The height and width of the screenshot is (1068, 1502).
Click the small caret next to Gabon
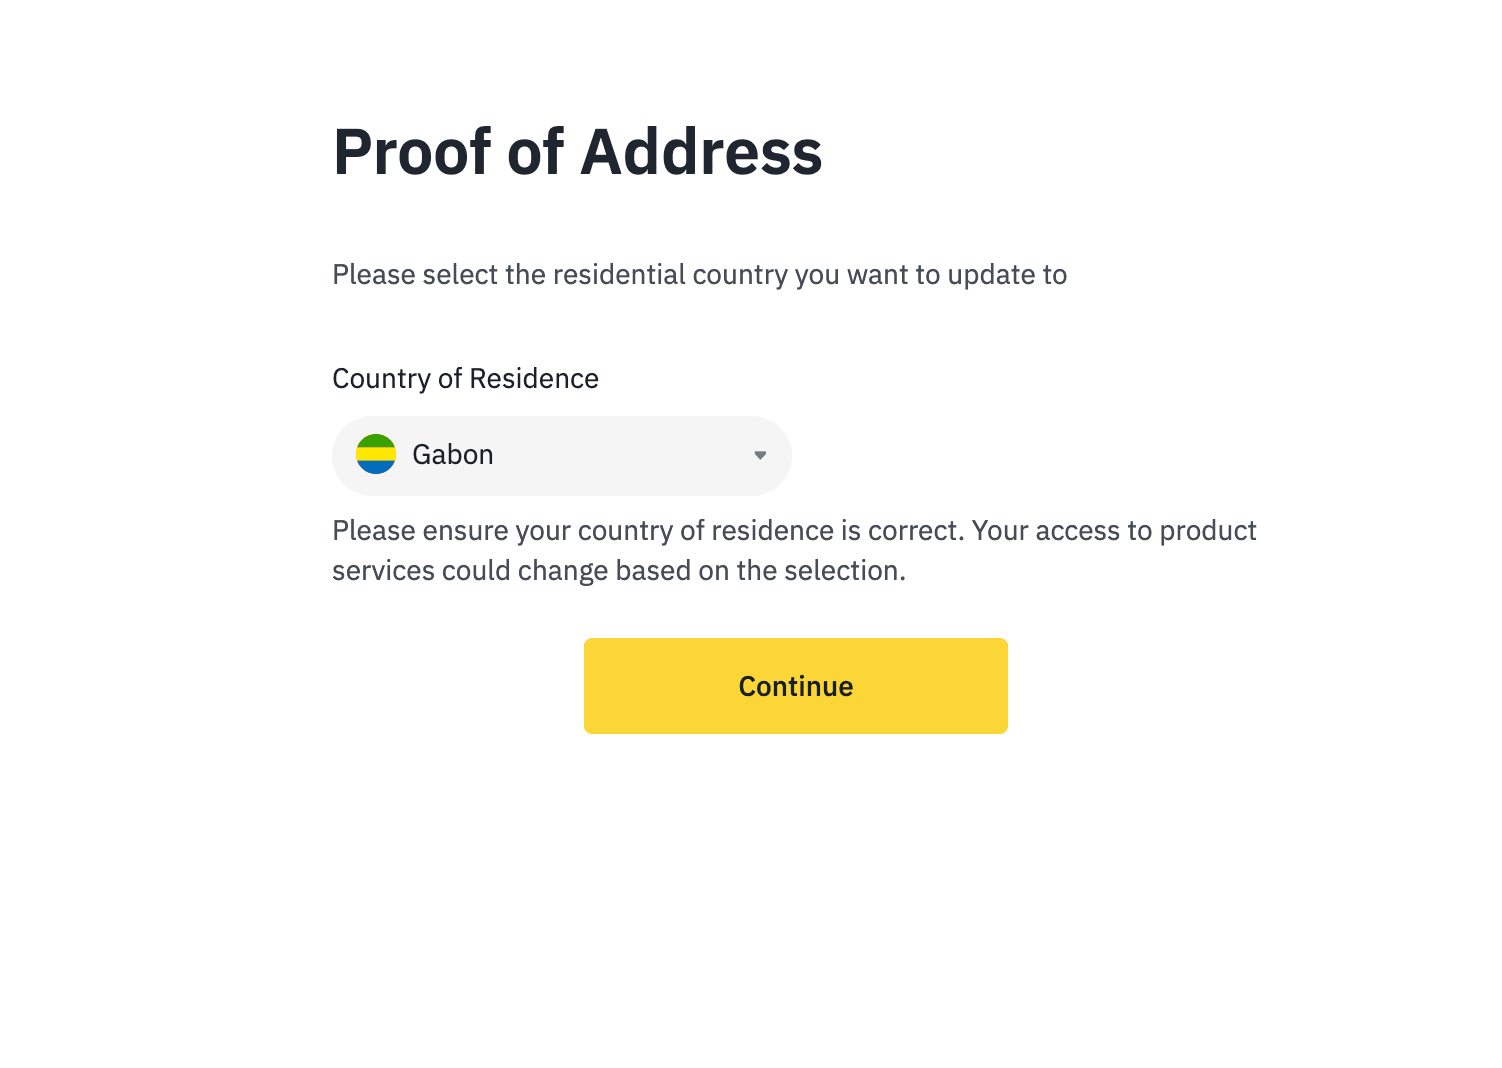coord(760,455)
